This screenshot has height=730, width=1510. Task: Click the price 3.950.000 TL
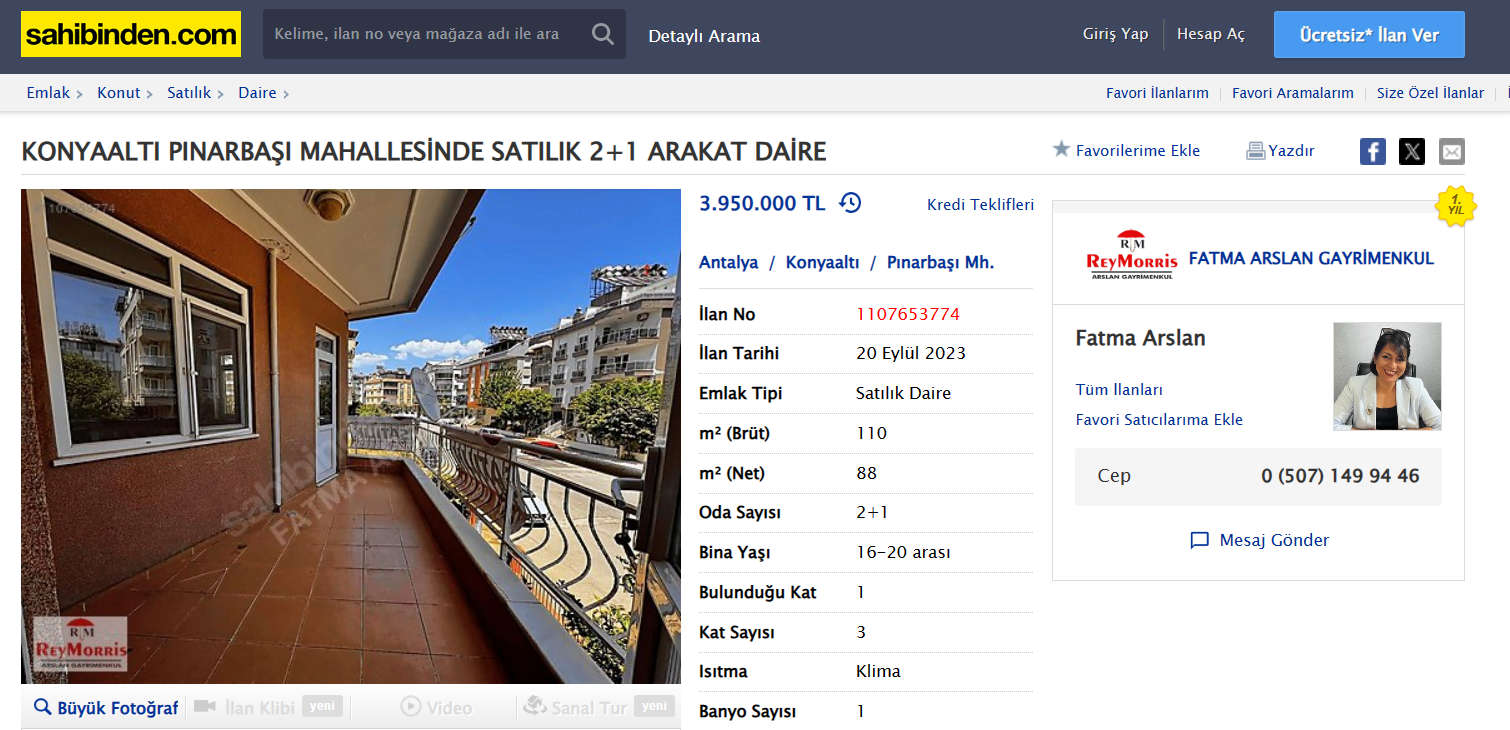click(762, 203)
